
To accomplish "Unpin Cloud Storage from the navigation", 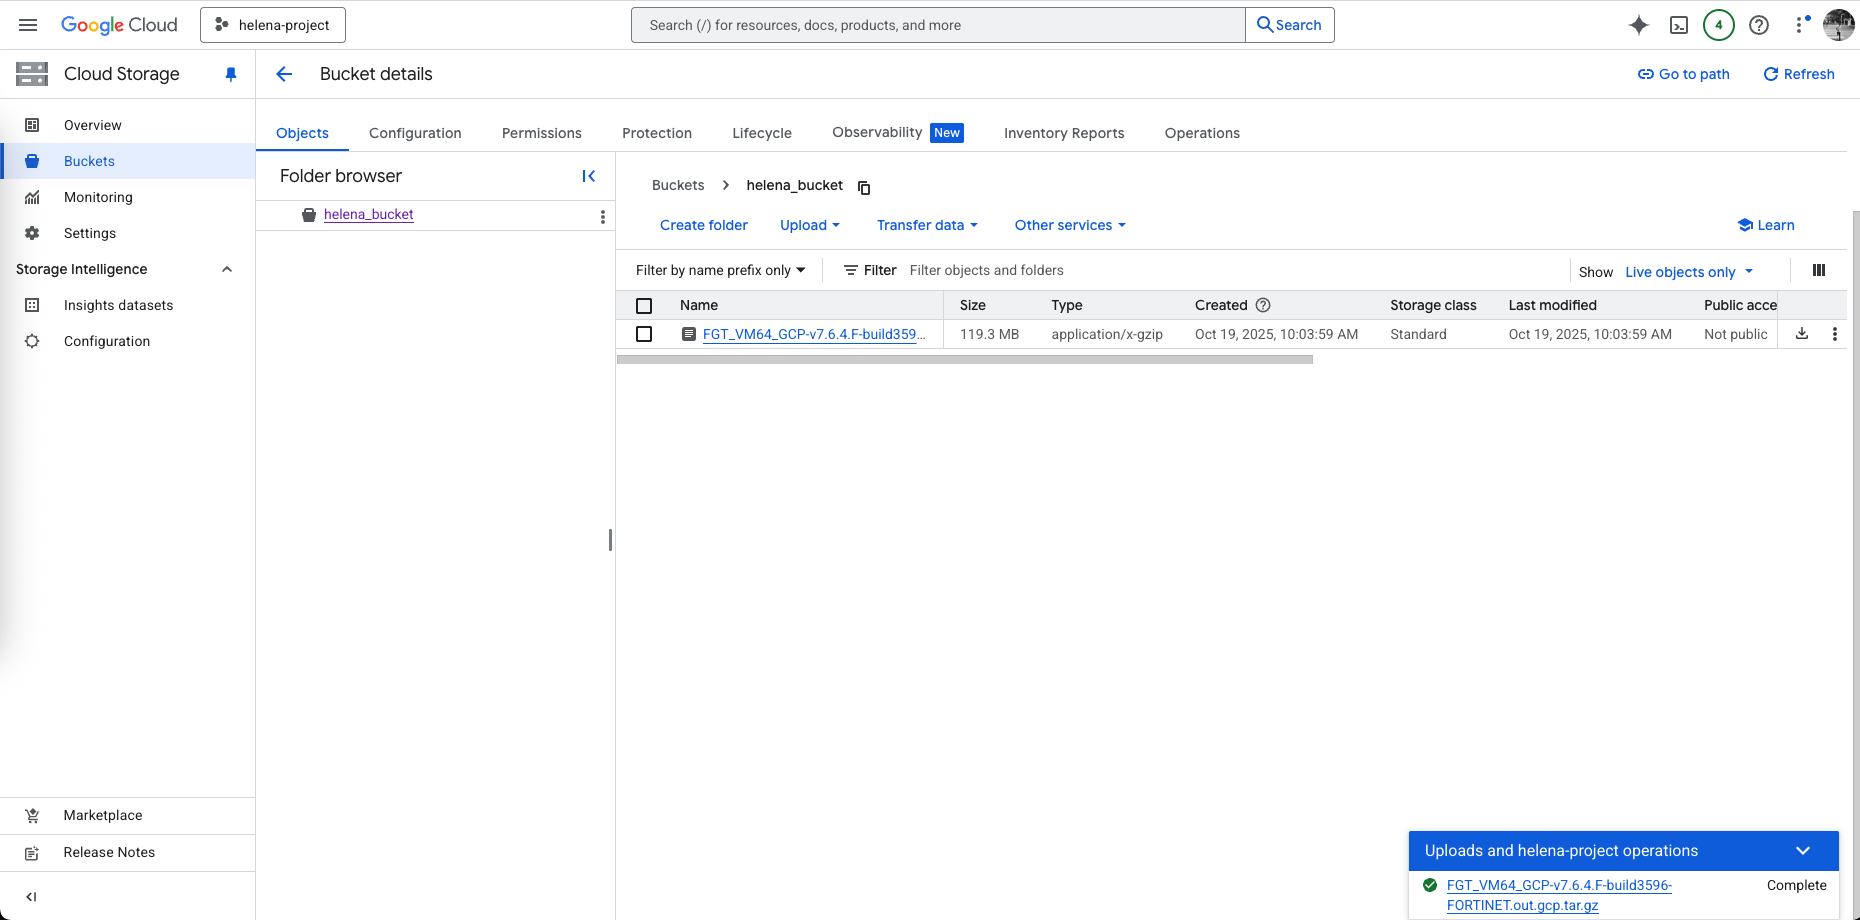I will 231,74.
